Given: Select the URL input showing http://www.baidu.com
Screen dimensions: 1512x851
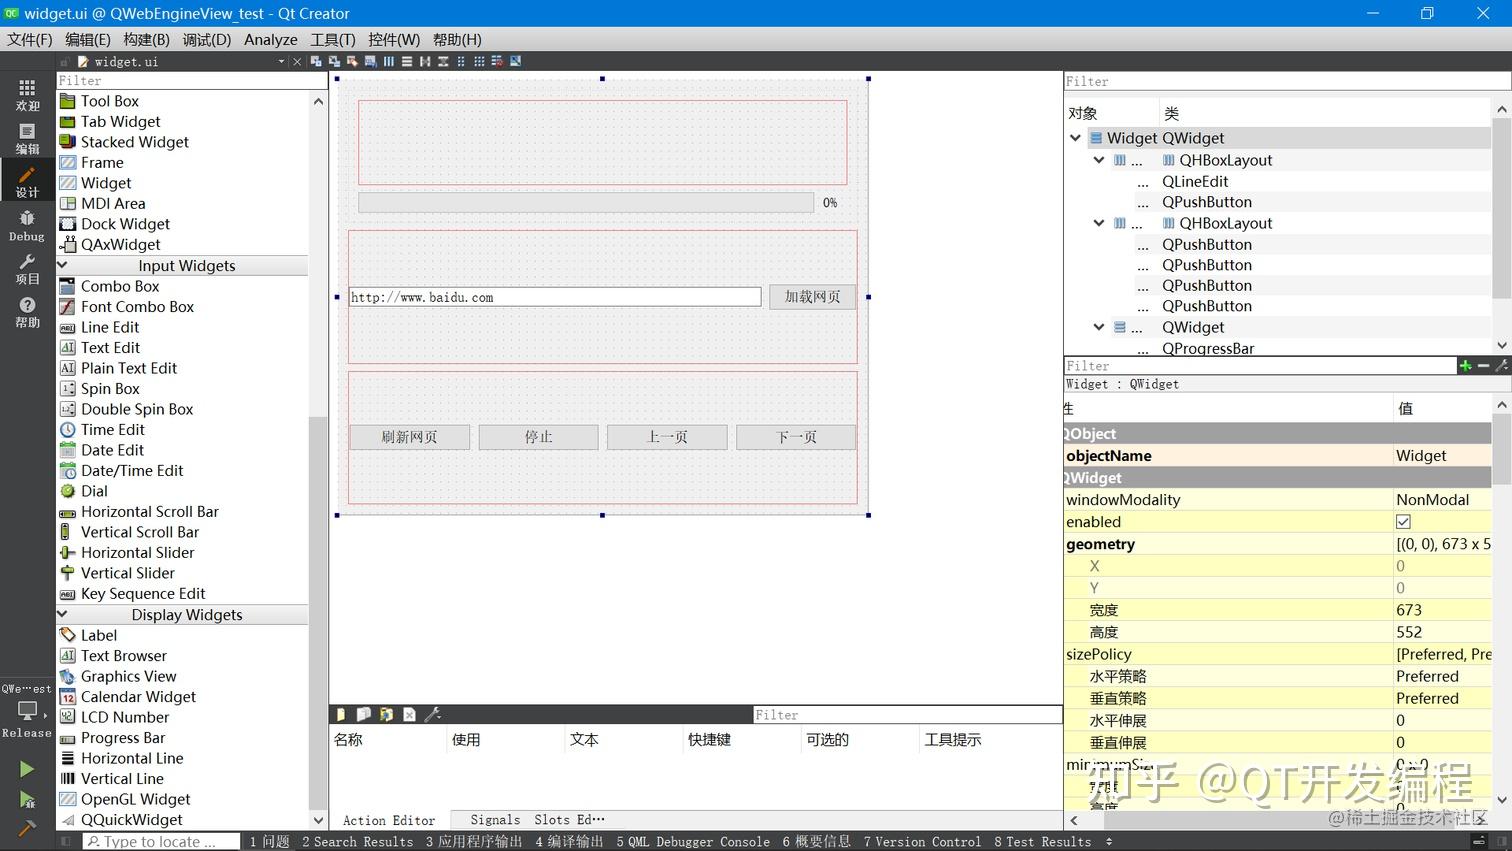Looking at the screenshot, I should [x=554, y=296].
